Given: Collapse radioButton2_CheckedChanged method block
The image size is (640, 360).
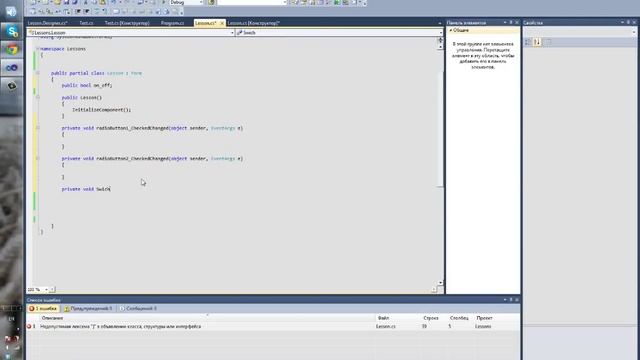Looking at the screenshot, I should 38,158.
